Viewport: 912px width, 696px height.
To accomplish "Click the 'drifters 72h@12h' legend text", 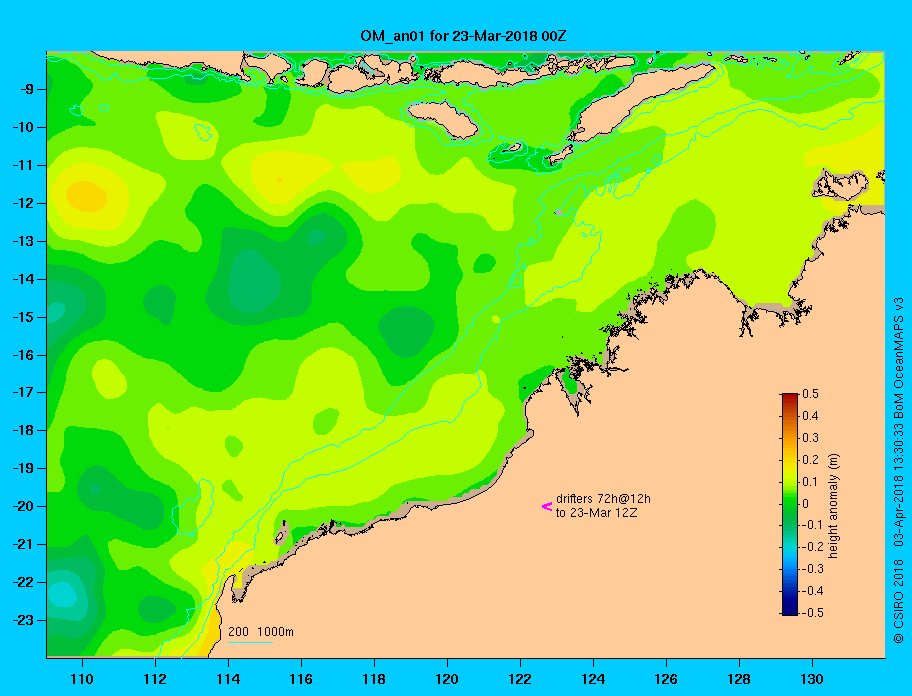I will coord(603,499).
